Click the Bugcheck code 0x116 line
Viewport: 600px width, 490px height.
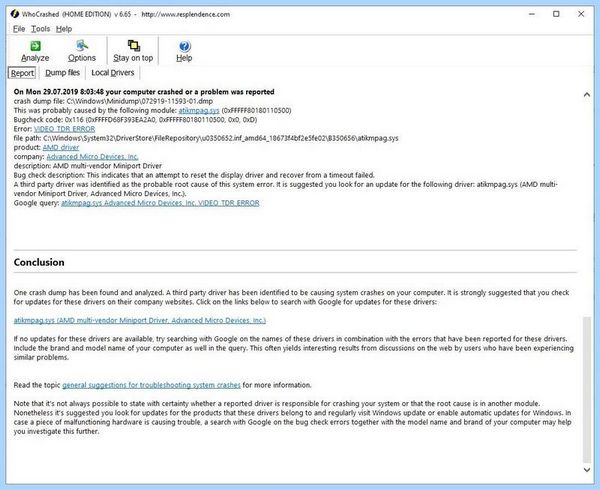click(135, 120)
